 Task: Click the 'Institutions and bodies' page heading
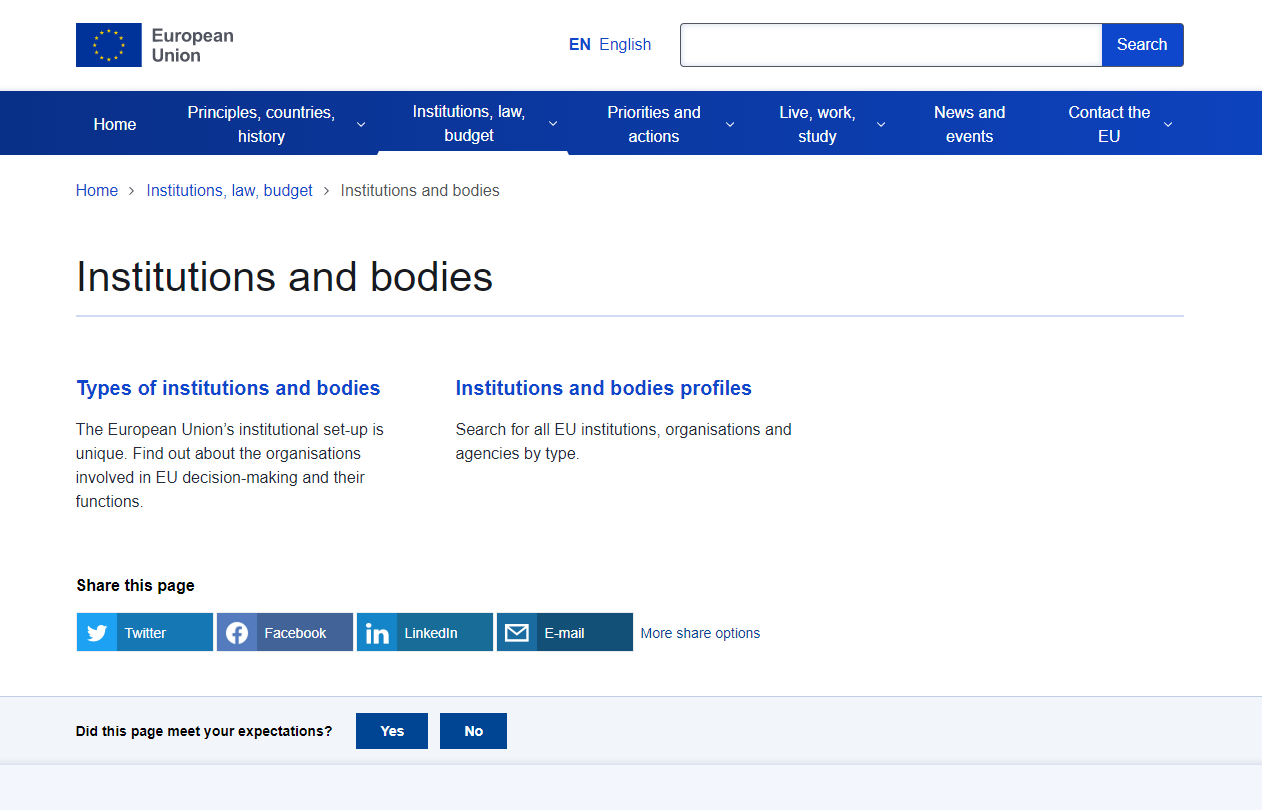coord(285,277)
